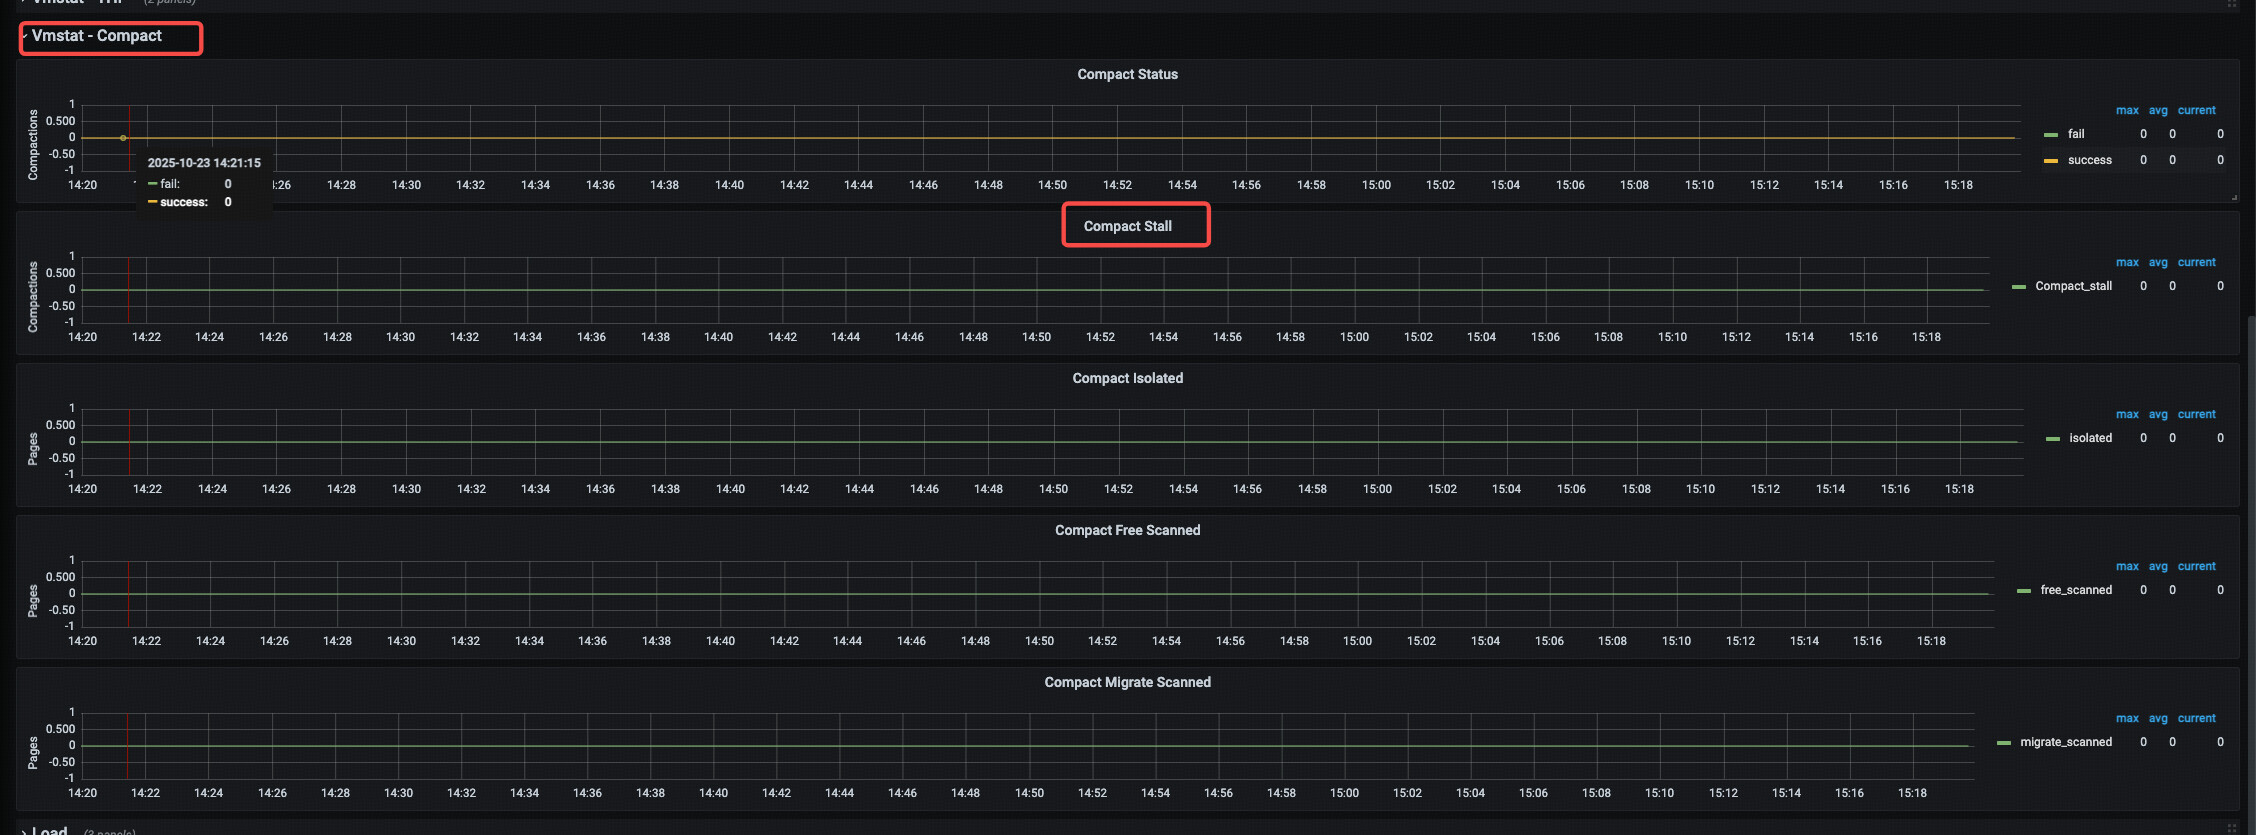This screenshot has width=2256, height=835.
Task: Click the green fail series color swatch
Action: 2051,135
